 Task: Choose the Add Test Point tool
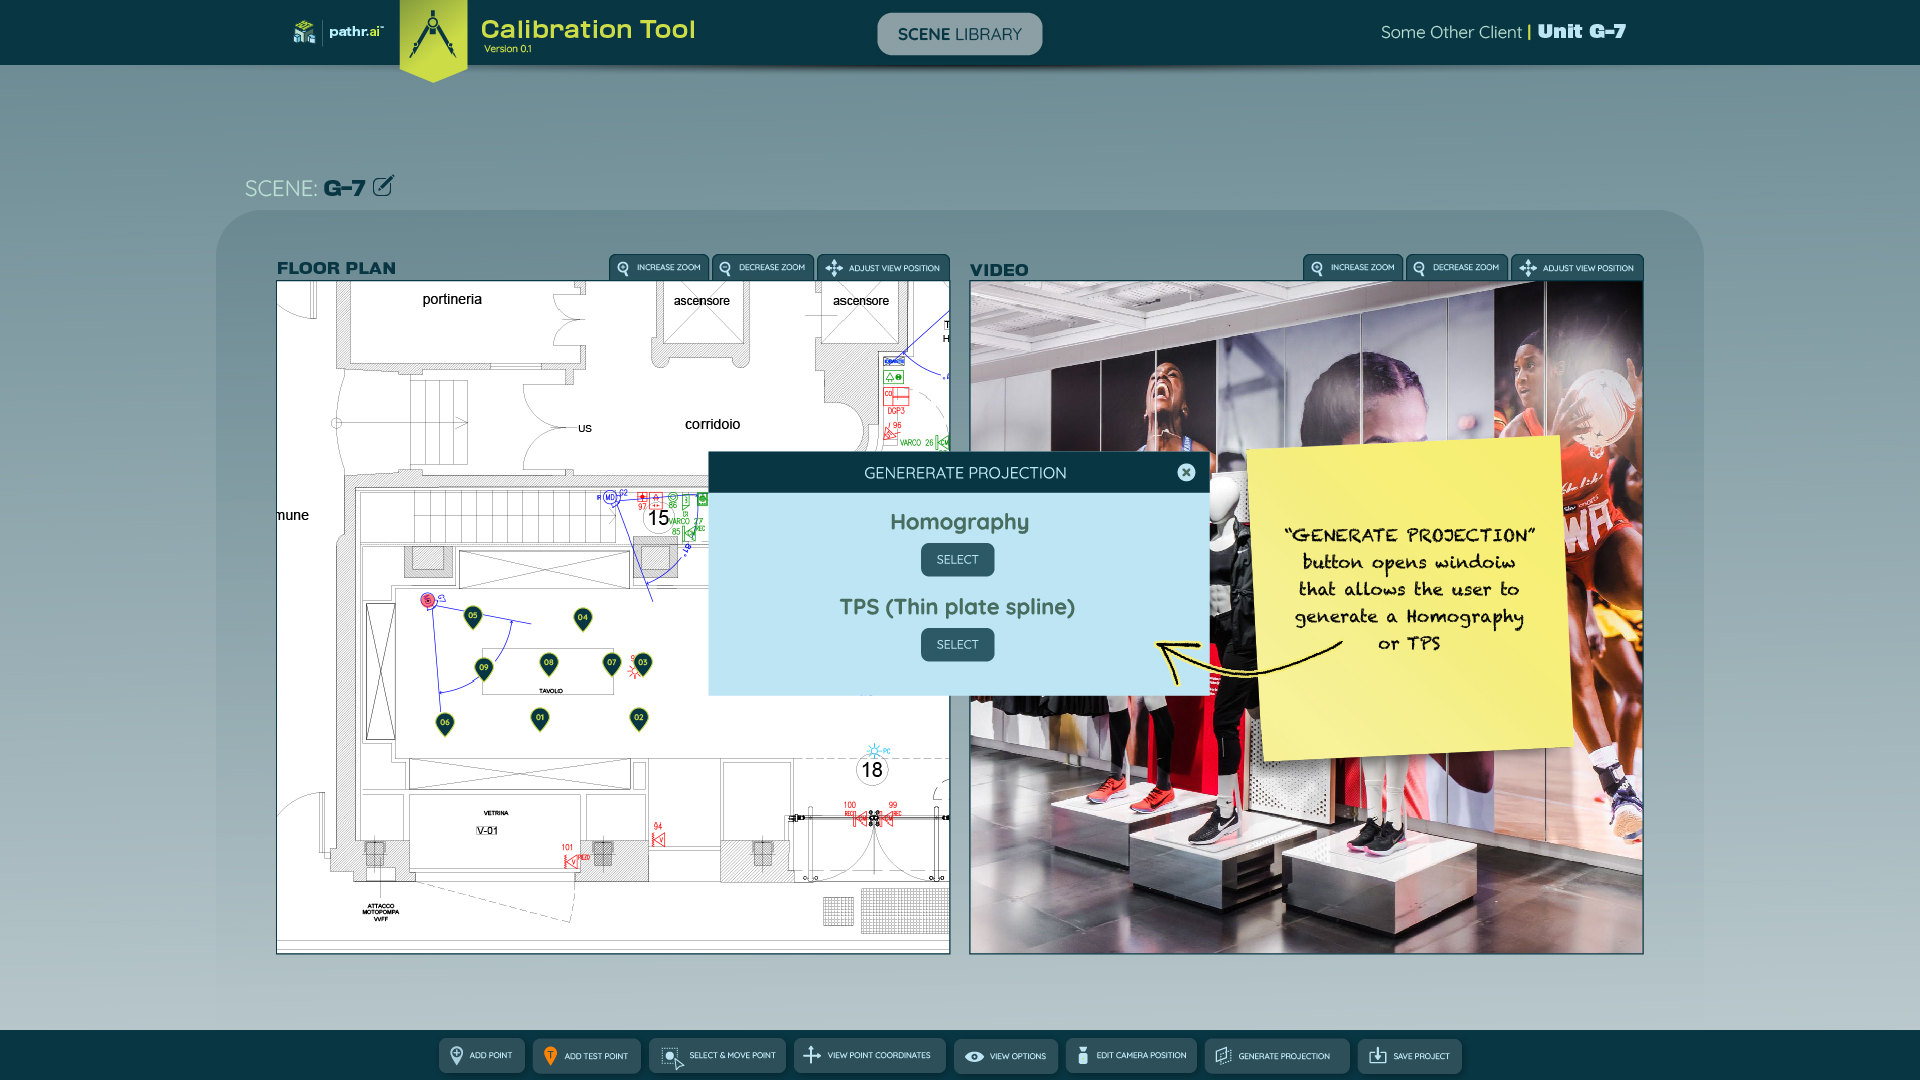pyautogui.click(x=586, y=1055)
